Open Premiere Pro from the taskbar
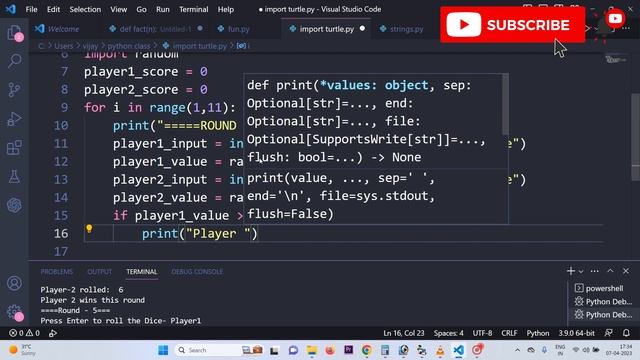 pos(348,350)
